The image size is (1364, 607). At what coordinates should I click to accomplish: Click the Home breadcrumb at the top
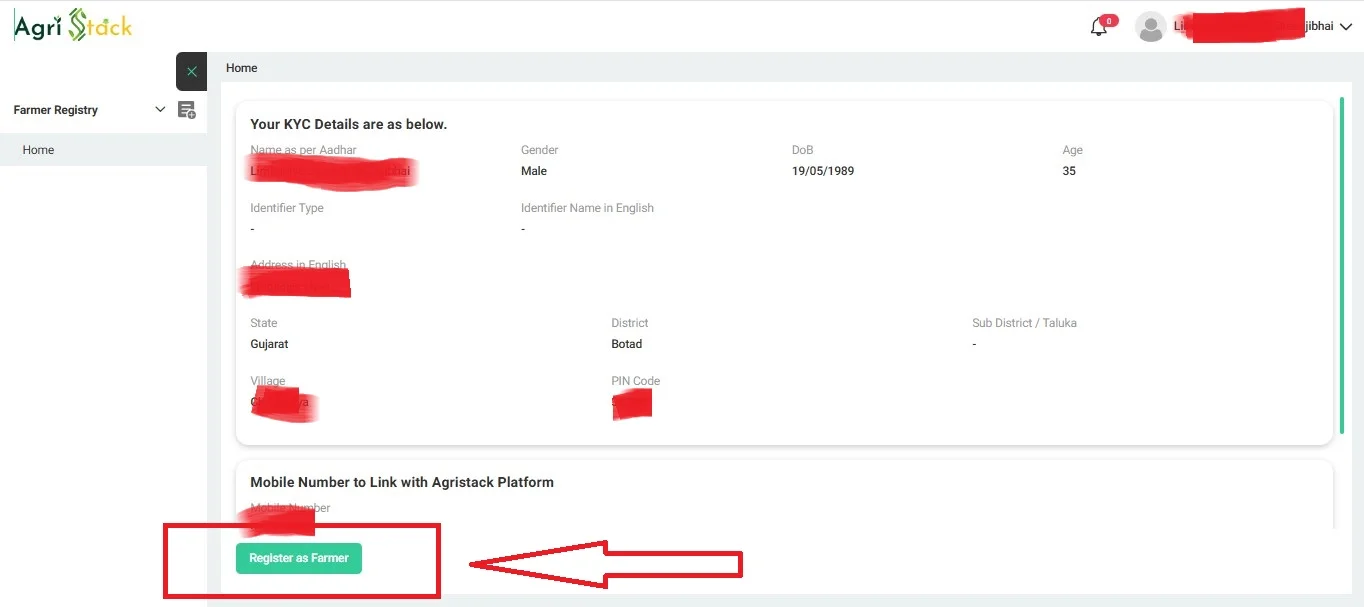coord(242,68)
